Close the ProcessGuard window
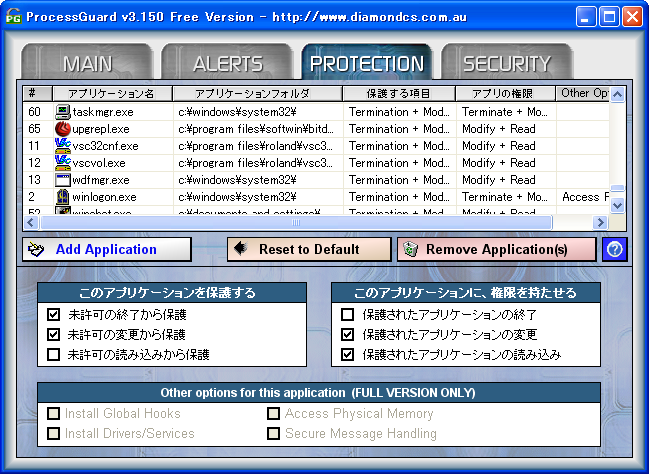Screen dimensions: 649x474 pyautogui.click(x=633, y=17)
